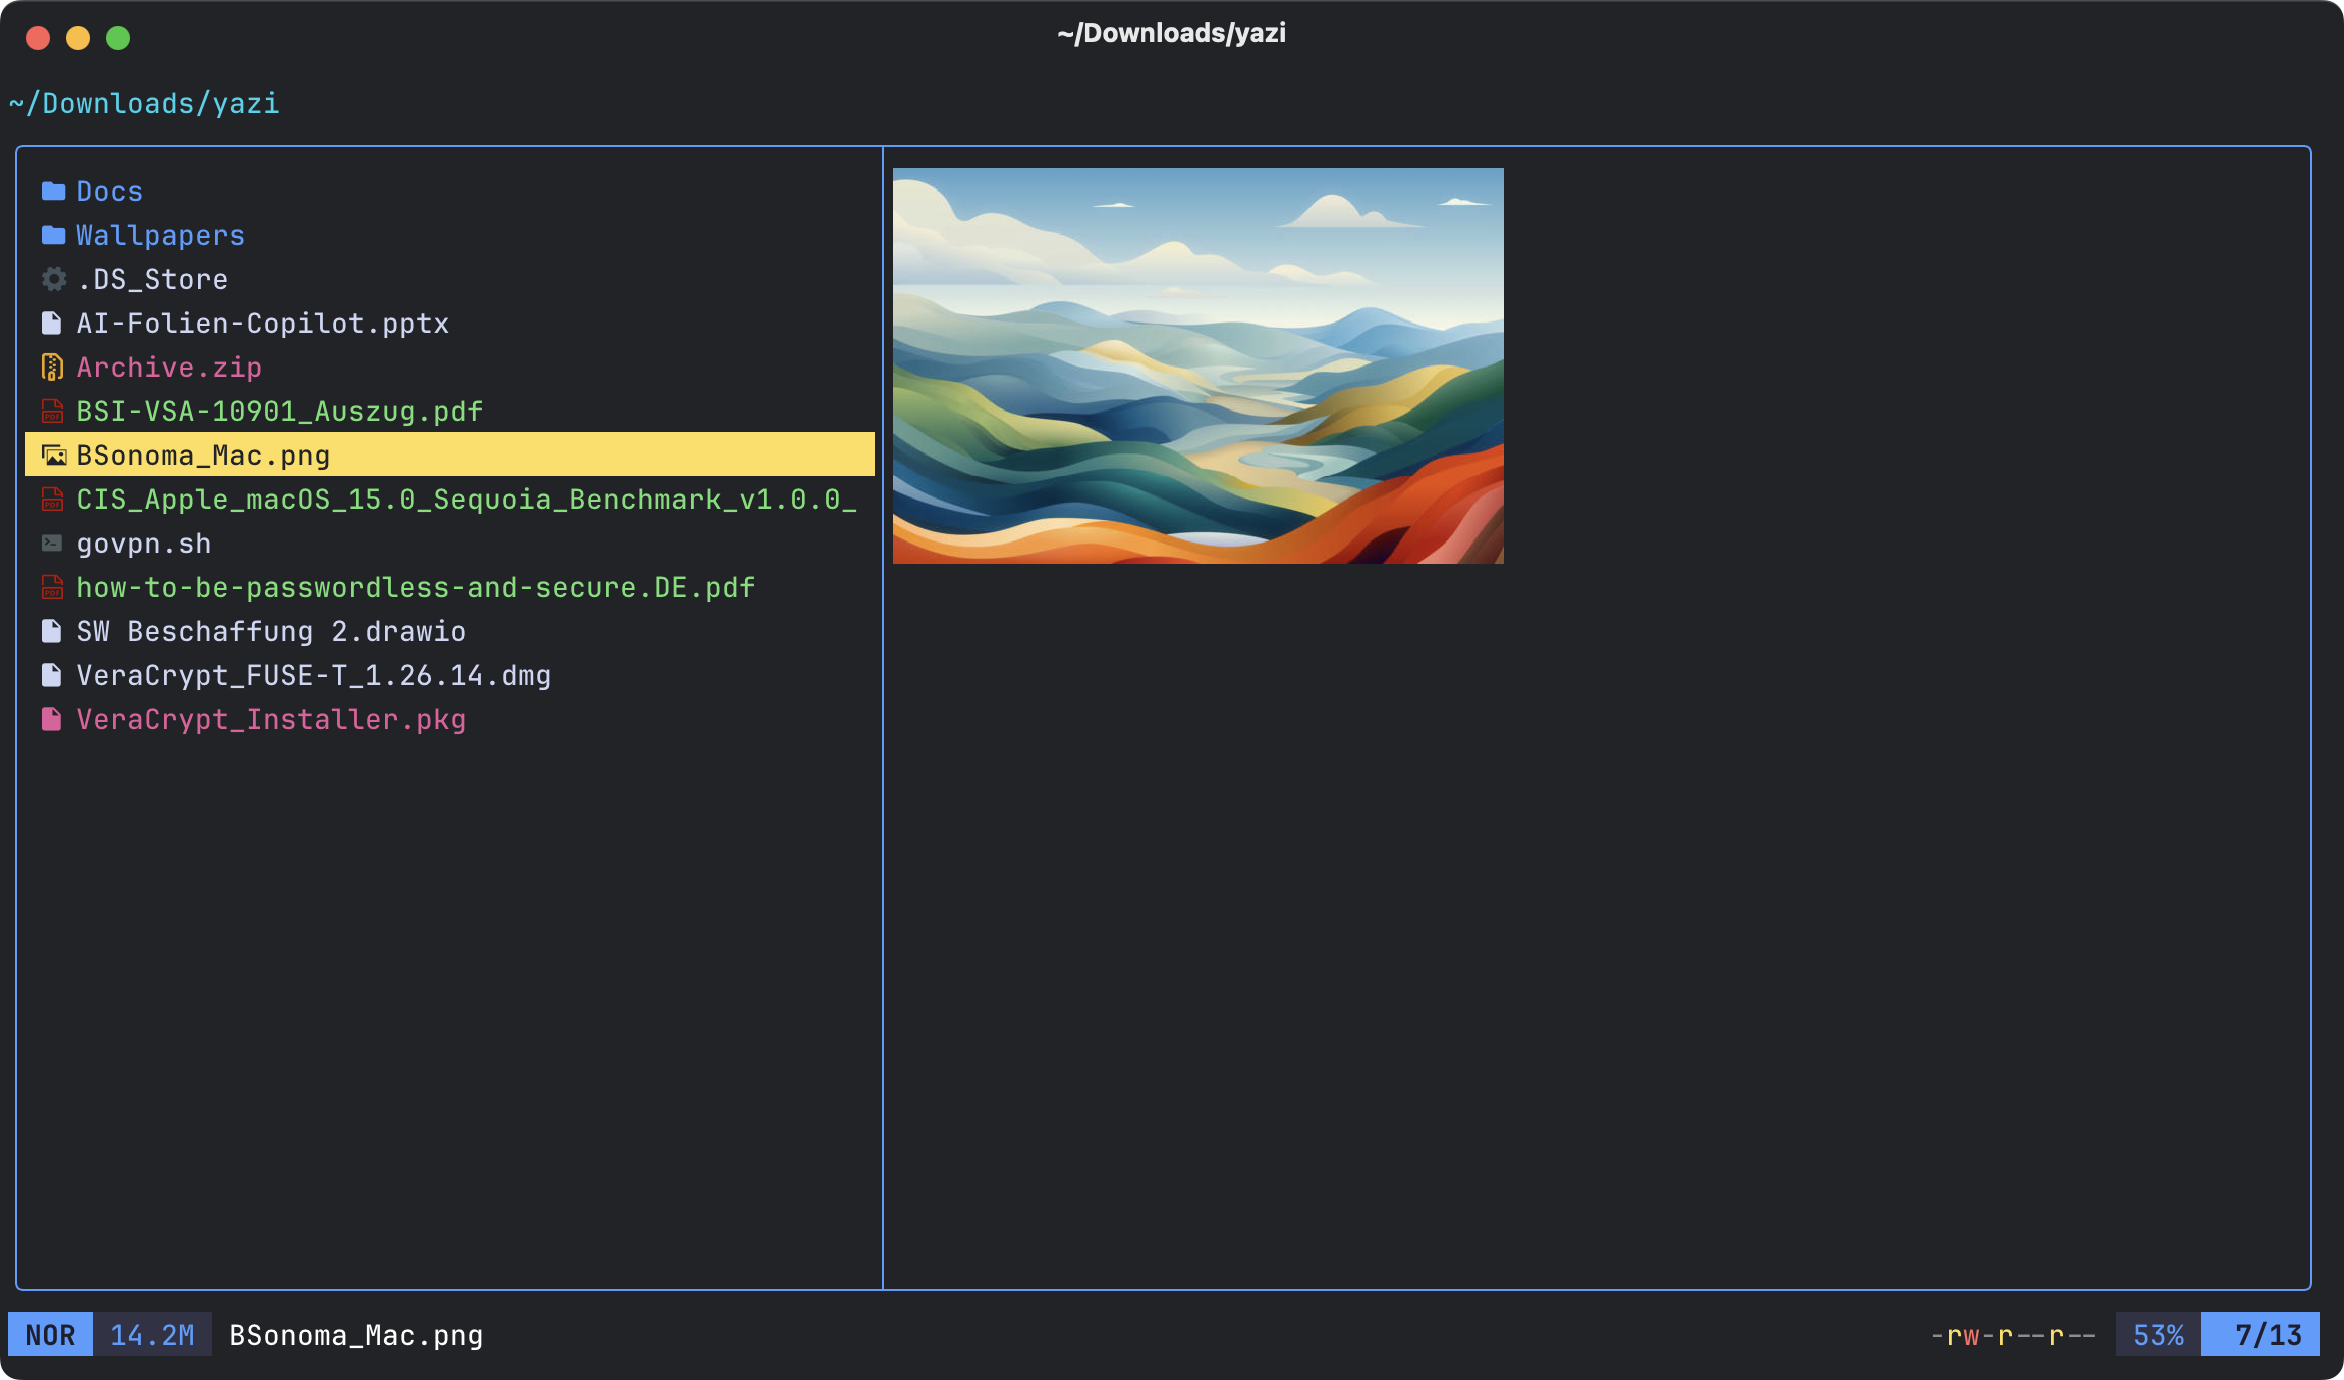Select the .DS_Store file name
Image resolution: width=2344 pixels, height=1380 pixels.
(152, 279)
